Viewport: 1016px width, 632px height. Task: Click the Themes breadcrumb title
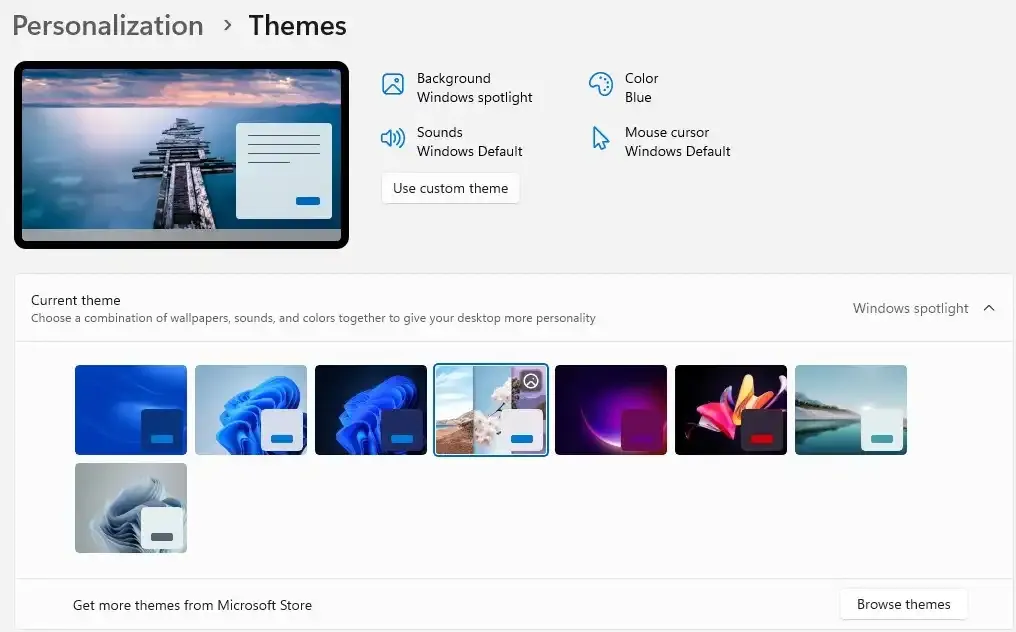click(x=297, y=26)
